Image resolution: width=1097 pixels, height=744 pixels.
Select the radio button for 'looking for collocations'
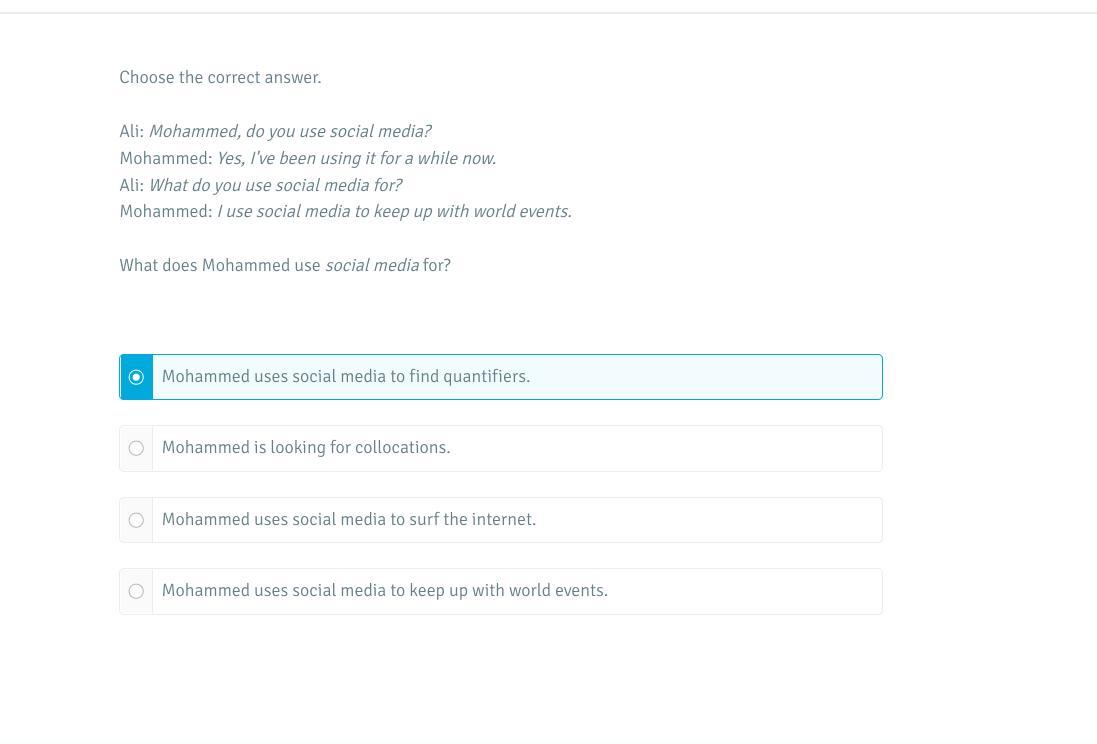136,448
